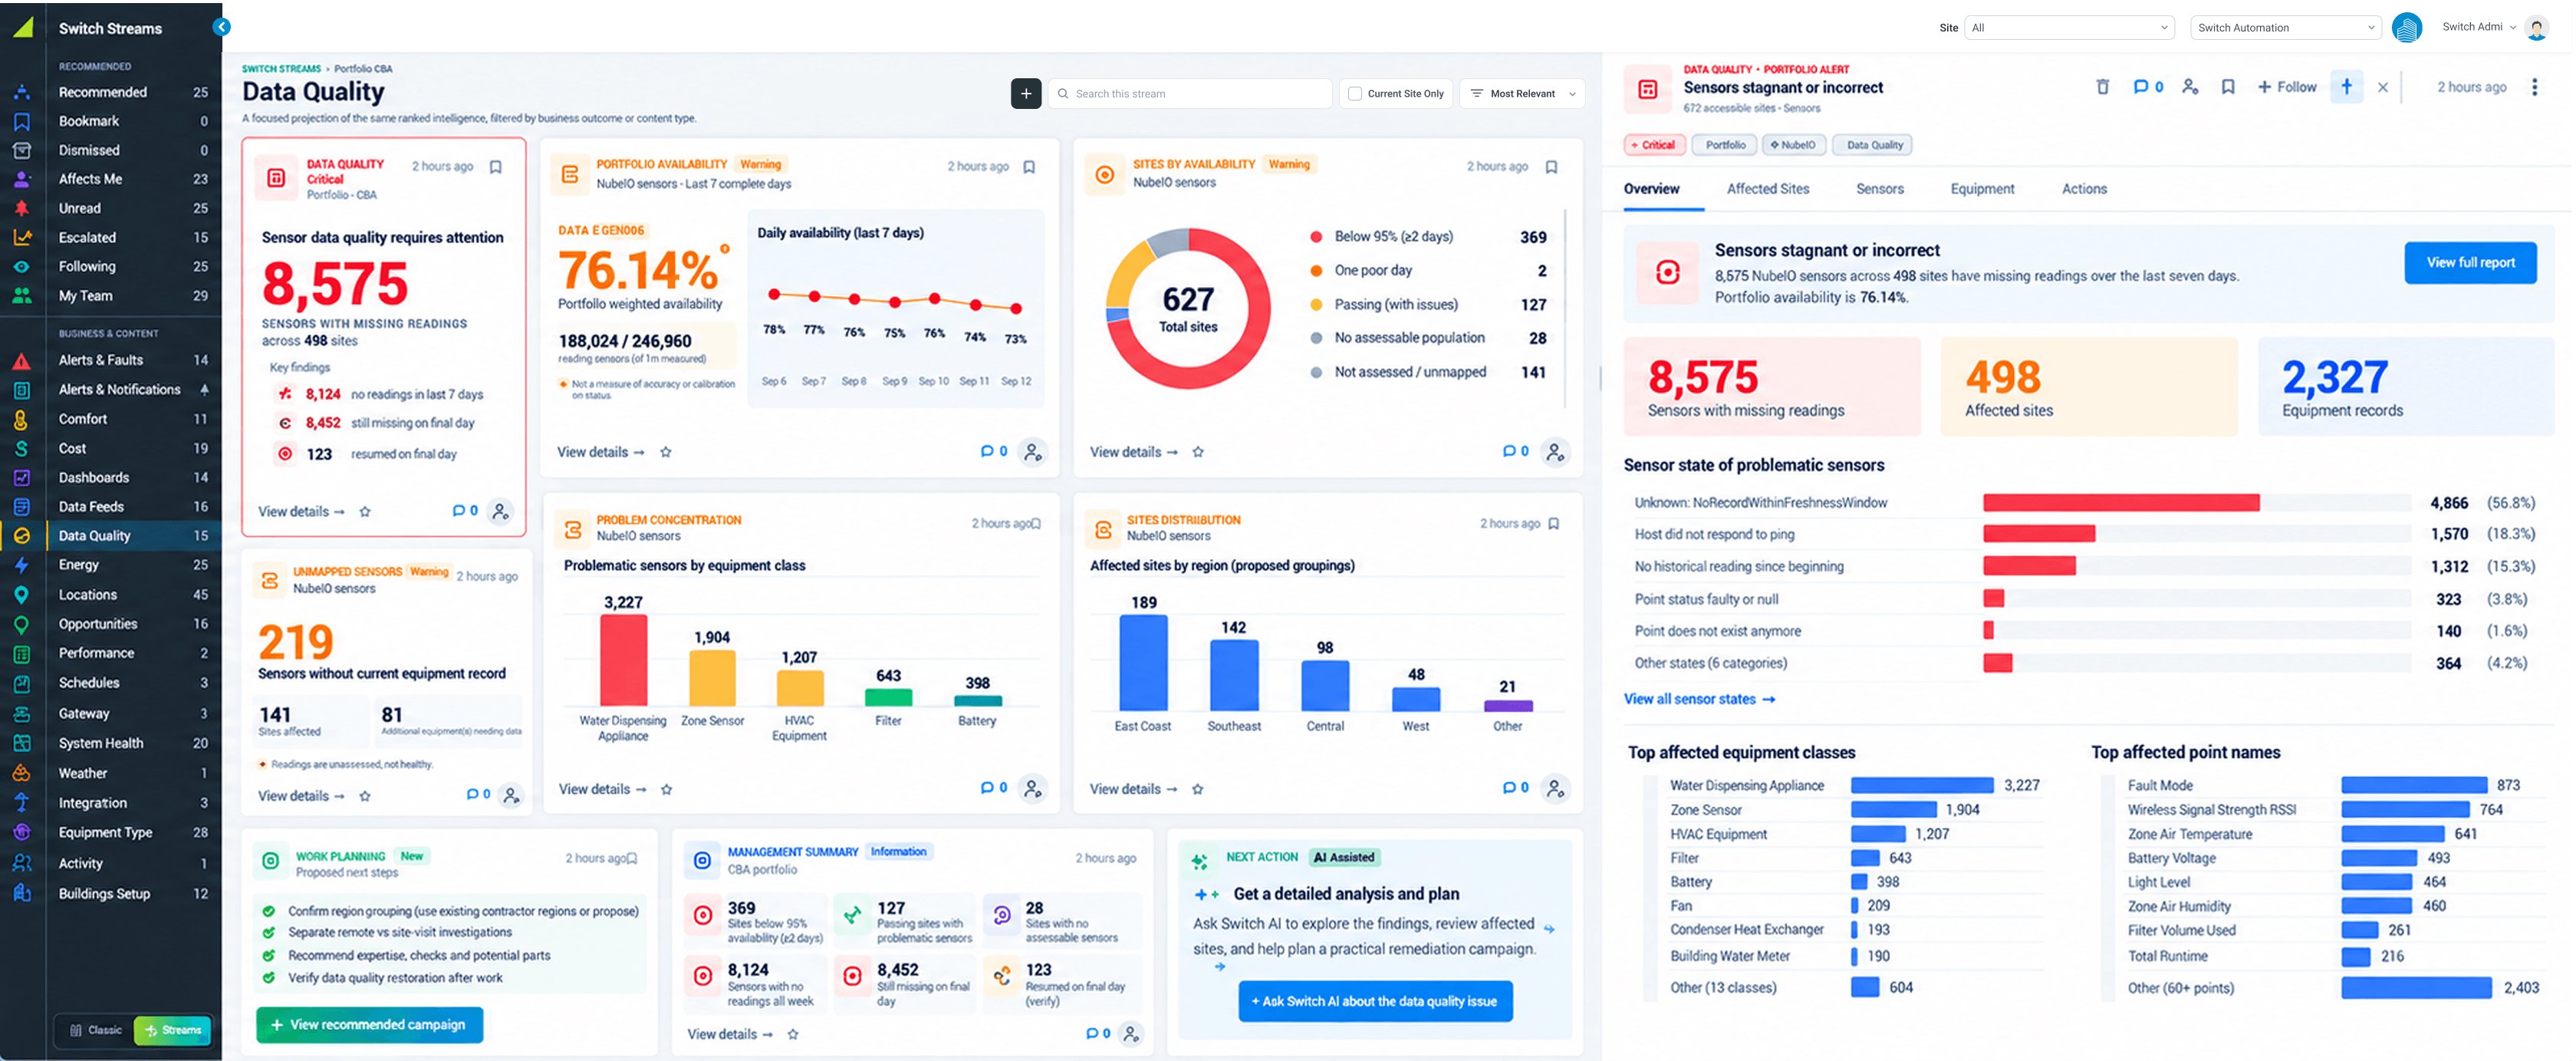Open comments on Sites Distribution card

1515,788
